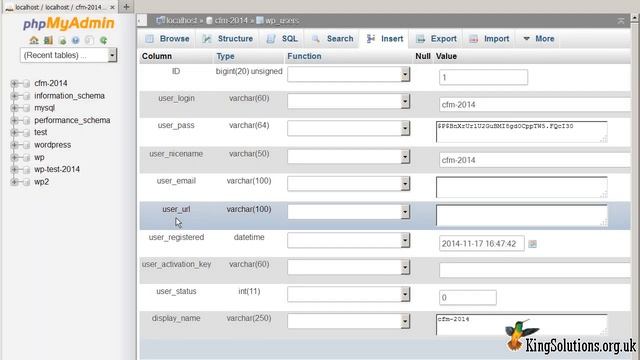Image resolution: width=640 pixels, height=360 pixels.
Task: Click the user_registered datetime field
Action: [482, 244]
